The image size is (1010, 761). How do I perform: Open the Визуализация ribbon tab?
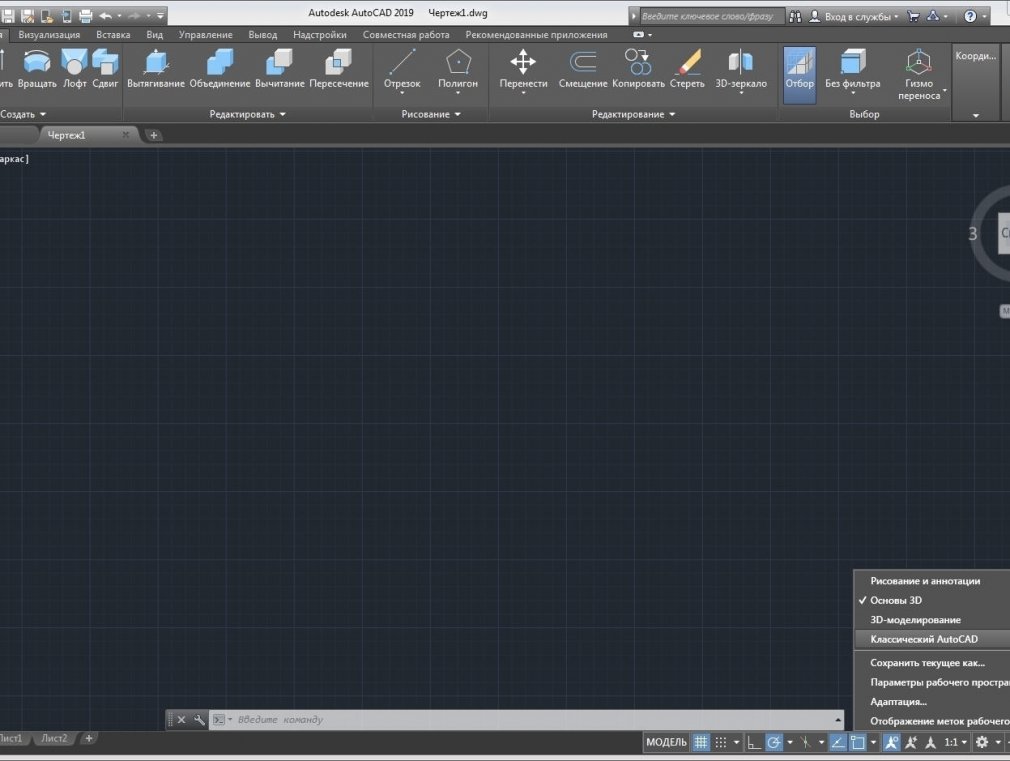(49, 35)
